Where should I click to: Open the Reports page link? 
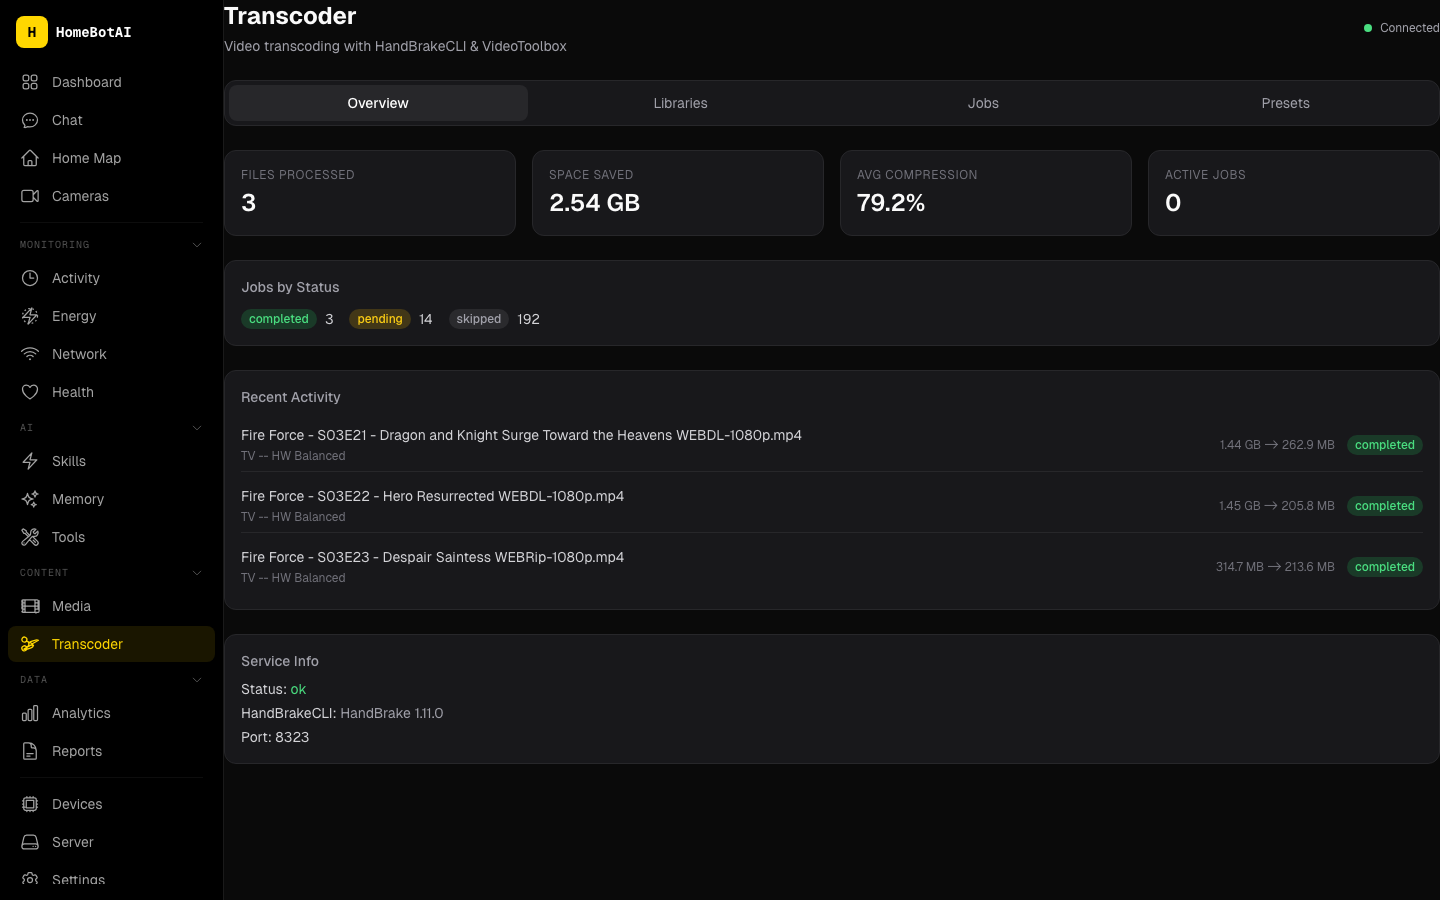coord(77,751)
